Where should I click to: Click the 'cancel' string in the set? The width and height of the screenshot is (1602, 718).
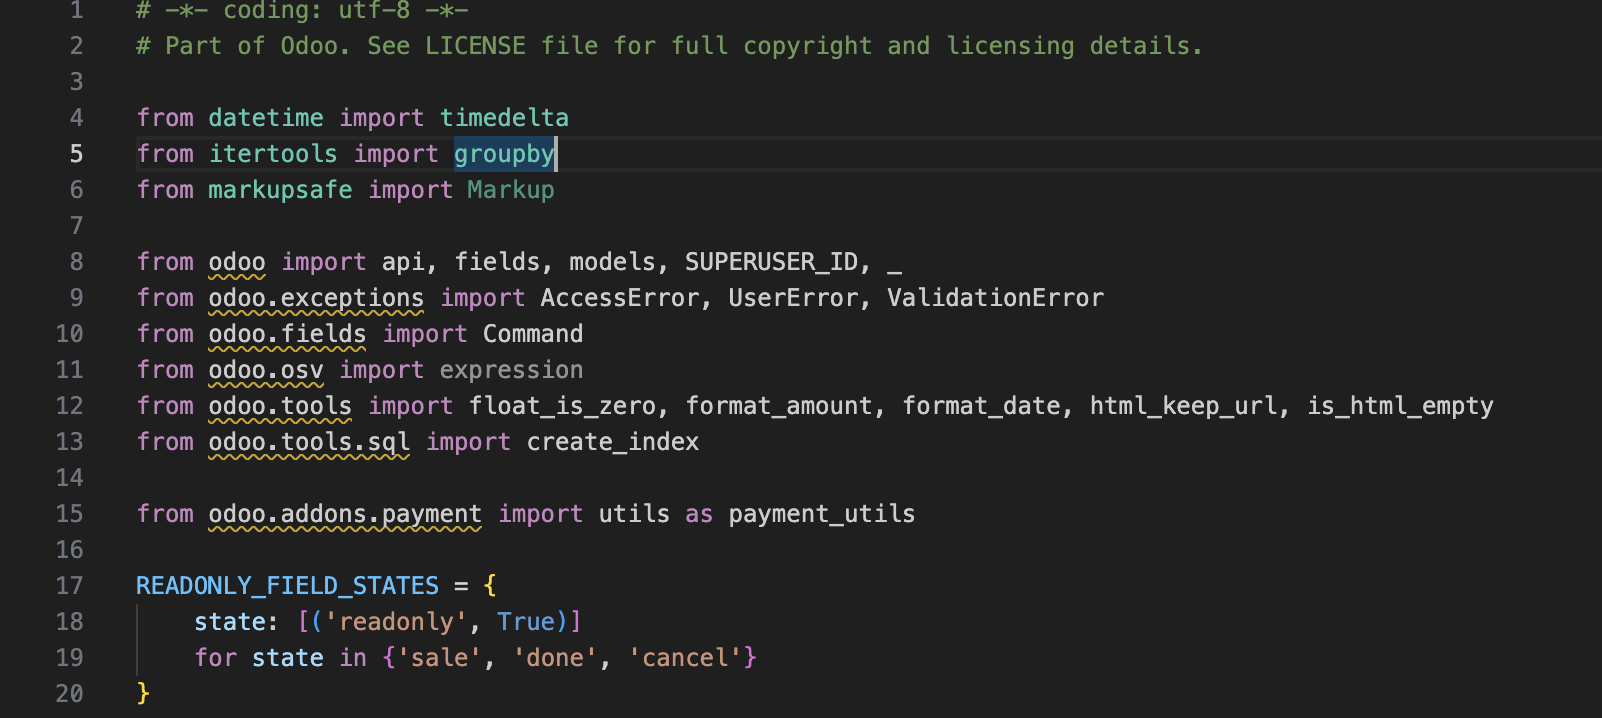point(684,658)
